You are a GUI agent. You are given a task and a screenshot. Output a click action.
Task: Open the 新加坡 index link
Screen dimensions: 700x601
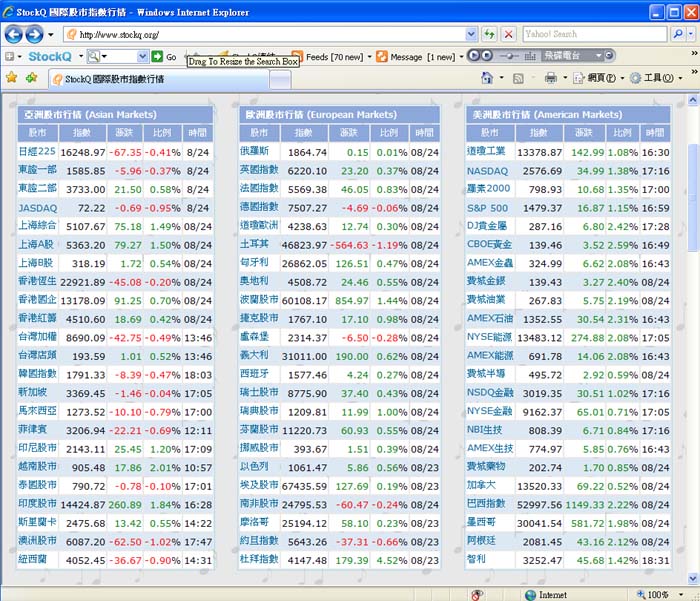tap(33, 392)
